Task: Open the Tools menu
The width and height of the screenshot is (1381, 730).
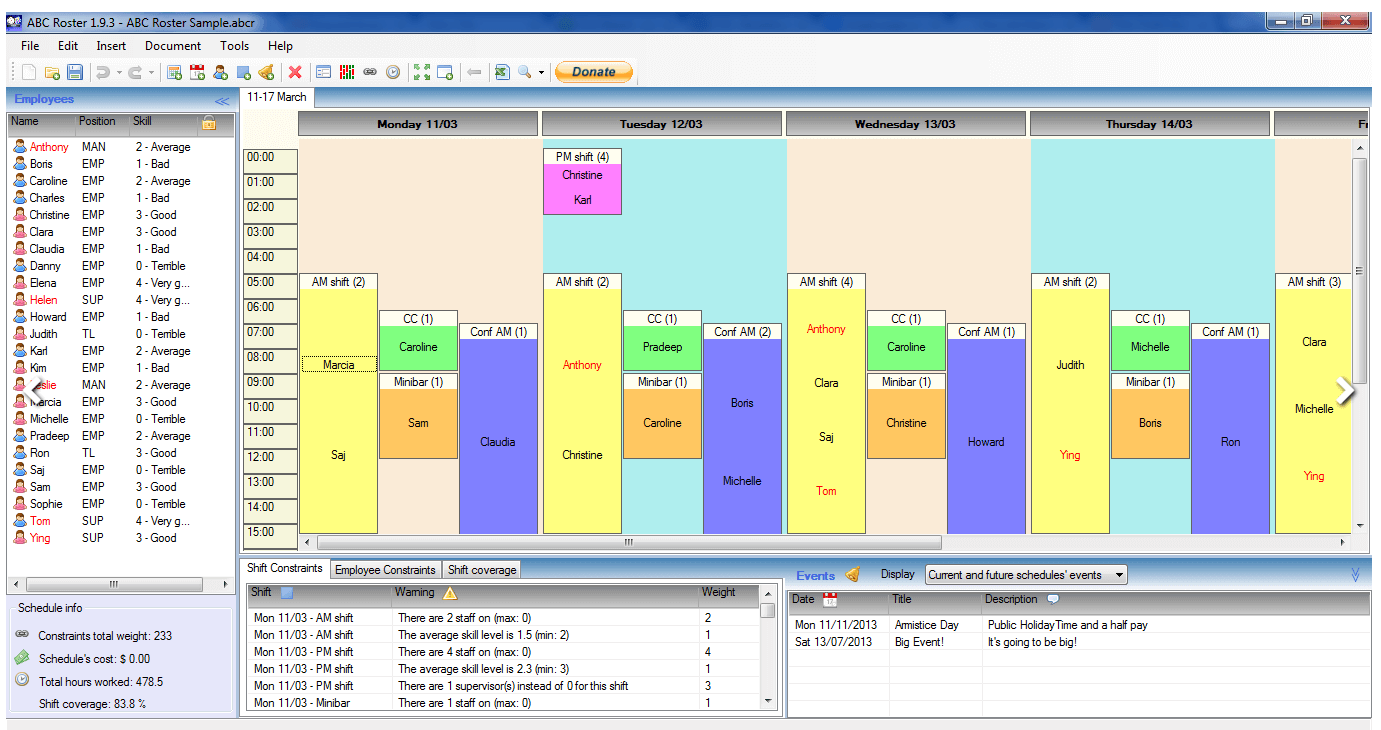Action: click(234, 45)
